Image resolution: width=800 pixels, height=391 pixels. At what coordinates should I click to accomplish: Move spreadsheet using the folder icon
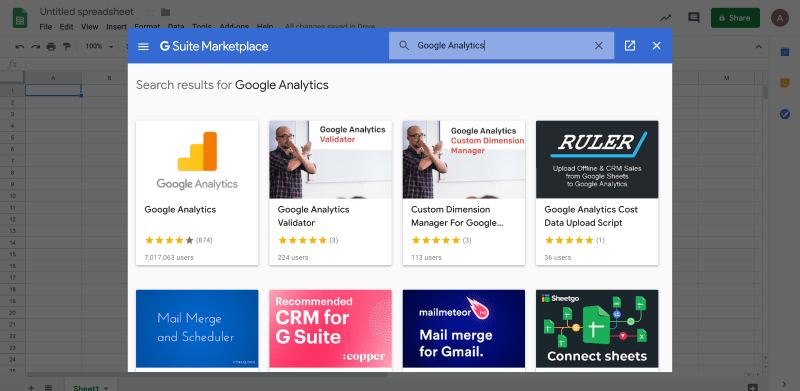(x=165, y=12)
